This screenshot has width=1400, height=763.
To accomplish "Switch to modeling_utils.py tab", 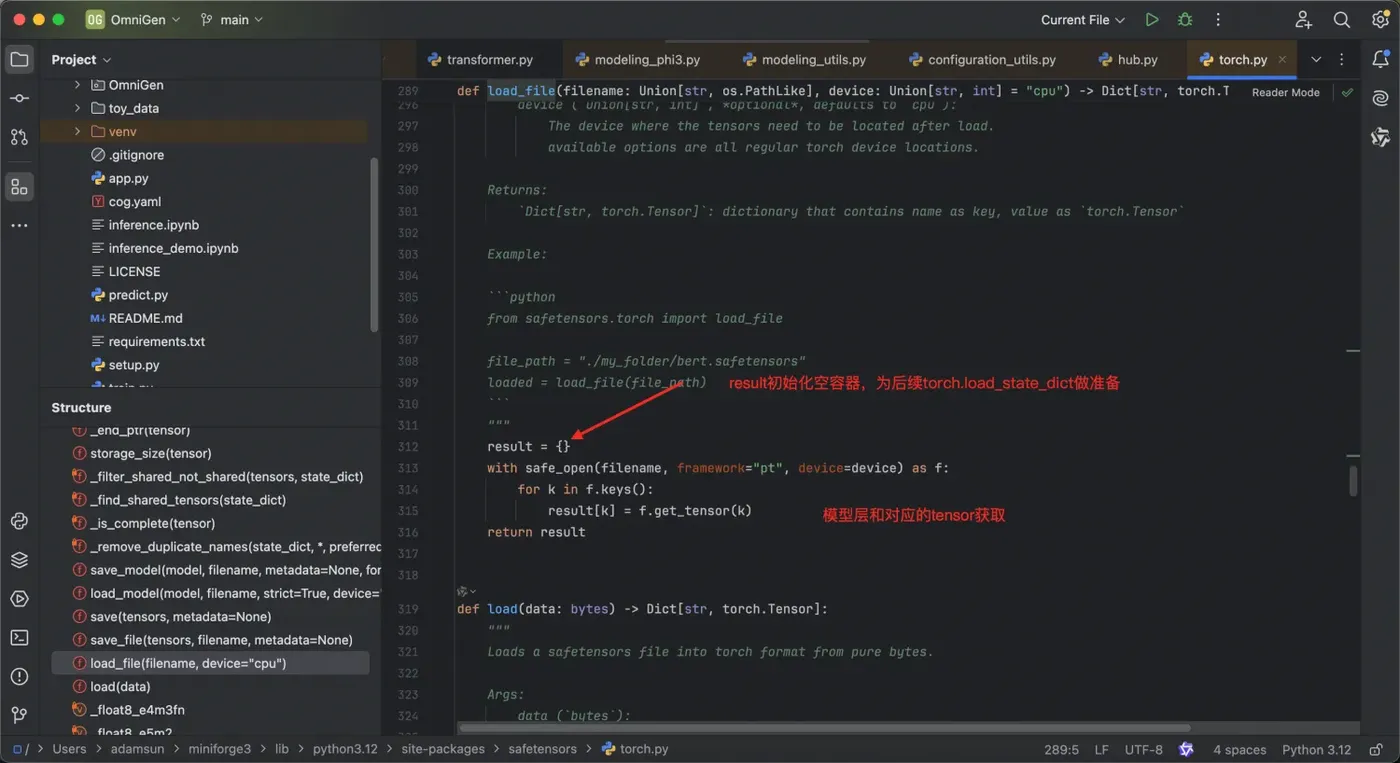I will (x=804, y=60).
